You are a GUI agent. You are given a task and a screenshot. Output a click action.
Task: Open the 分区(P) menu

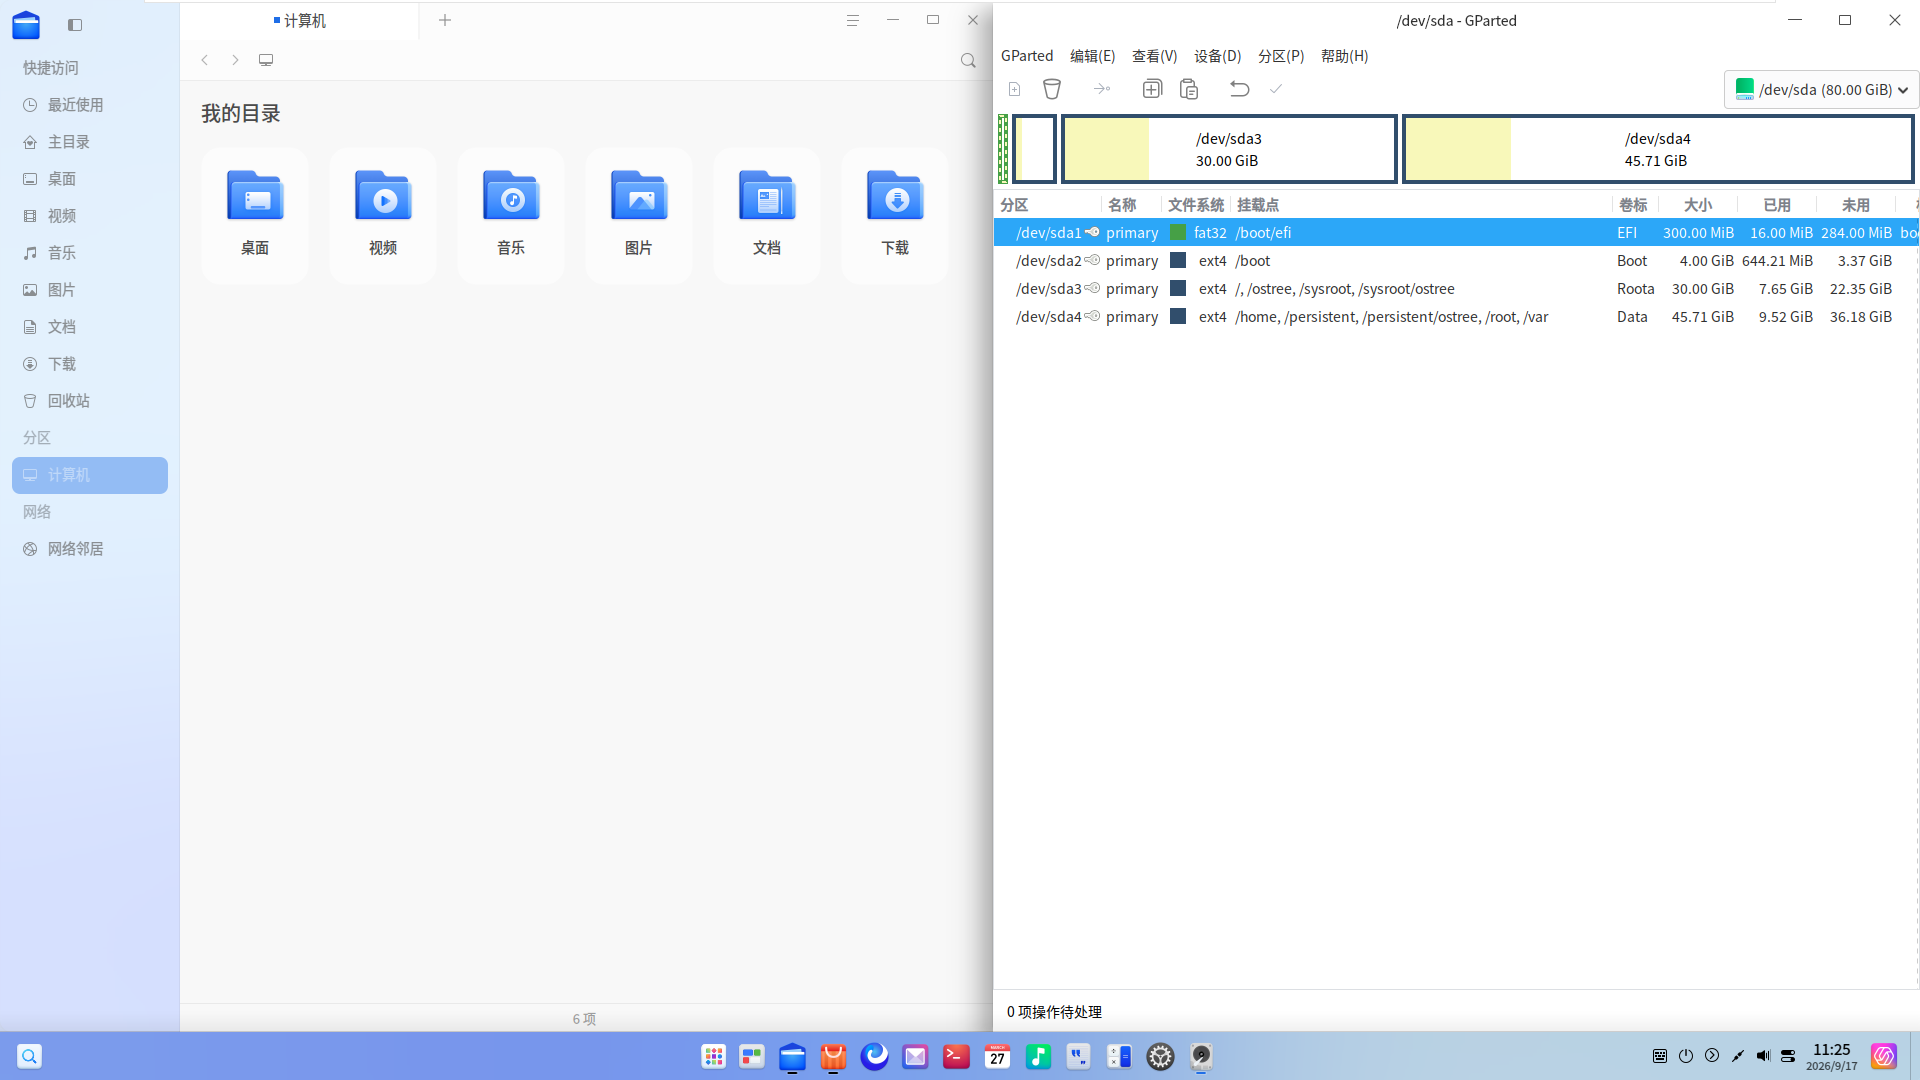click(1281, 56)
